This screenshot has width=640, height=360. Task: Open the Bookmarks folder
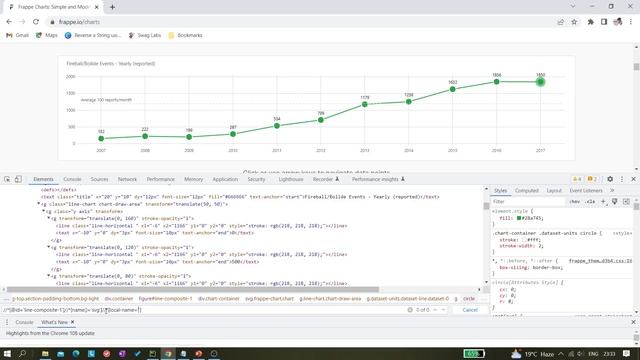(185, 35)
